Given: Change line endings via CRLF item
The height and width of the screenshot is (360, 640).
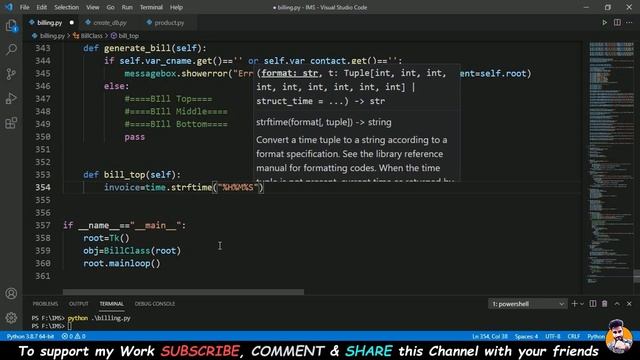Looking at the screenshot, I should point(573,336).
